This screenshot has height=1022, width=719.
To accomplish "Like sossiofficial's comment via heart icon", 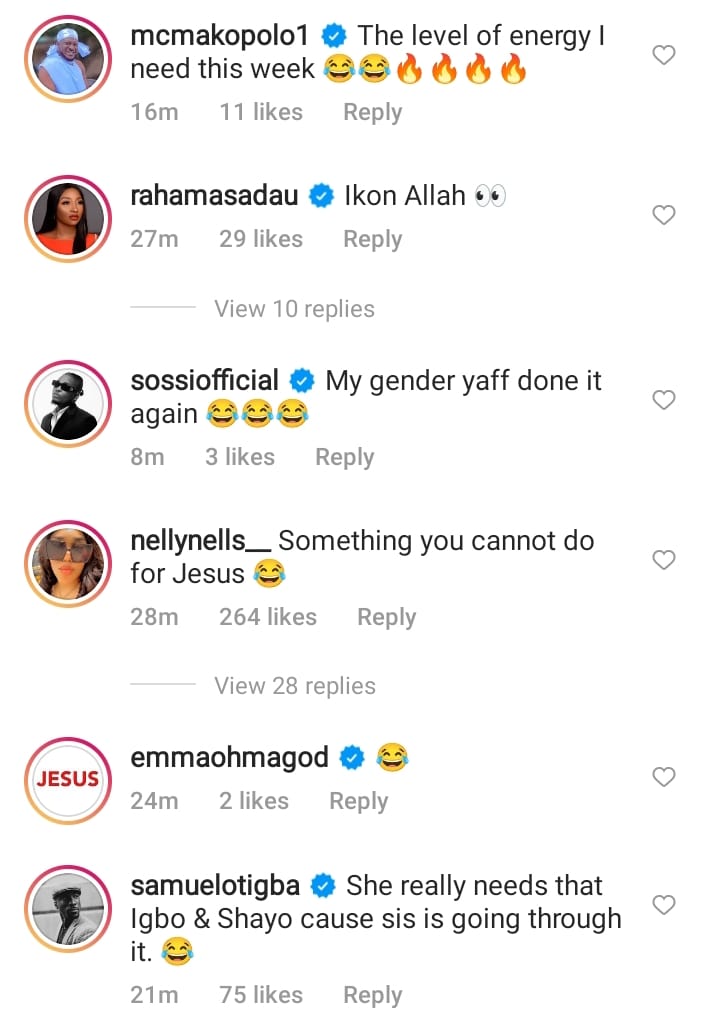I will (x=664, y=400).
